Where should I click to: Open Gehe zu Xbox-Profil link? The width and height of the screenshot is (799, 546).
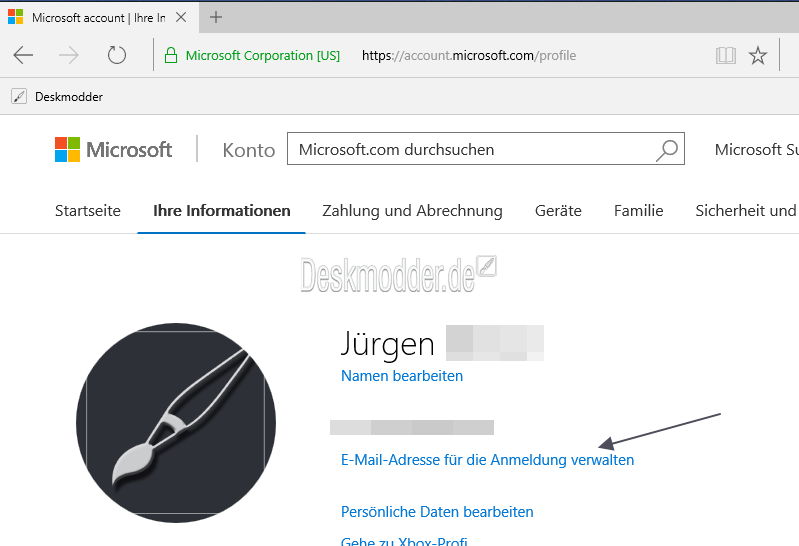(x=405, y=540)
